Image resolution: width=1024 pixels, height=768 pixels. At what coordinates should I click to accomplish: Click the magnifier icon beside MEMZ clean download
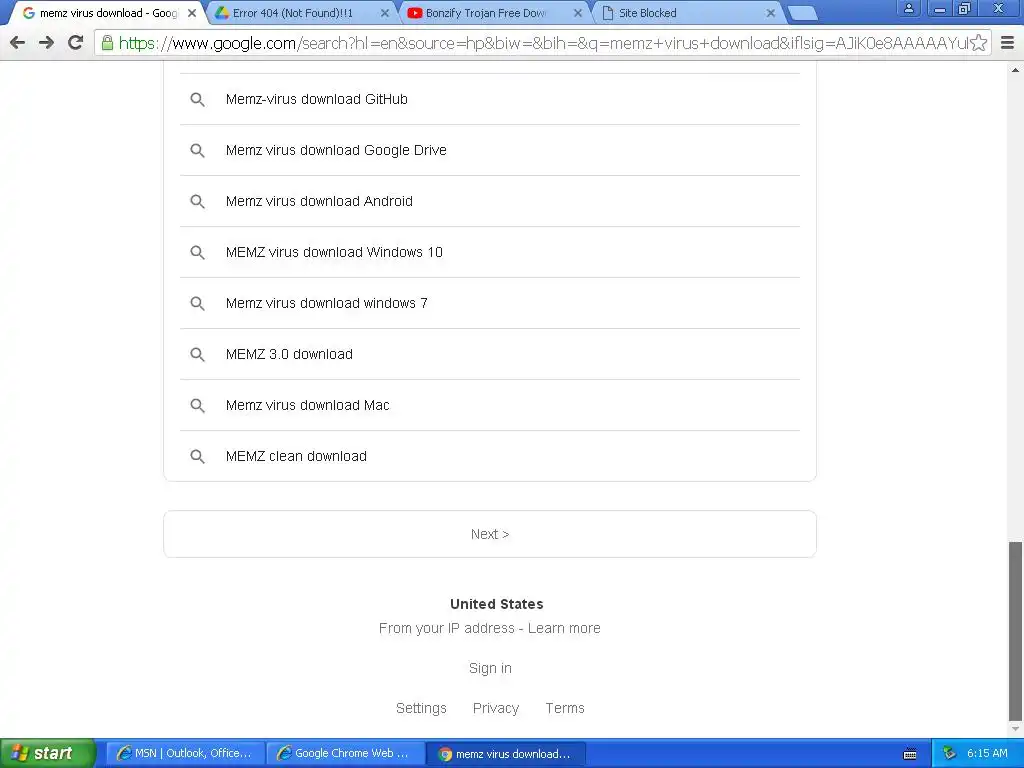tap(197, 456)
